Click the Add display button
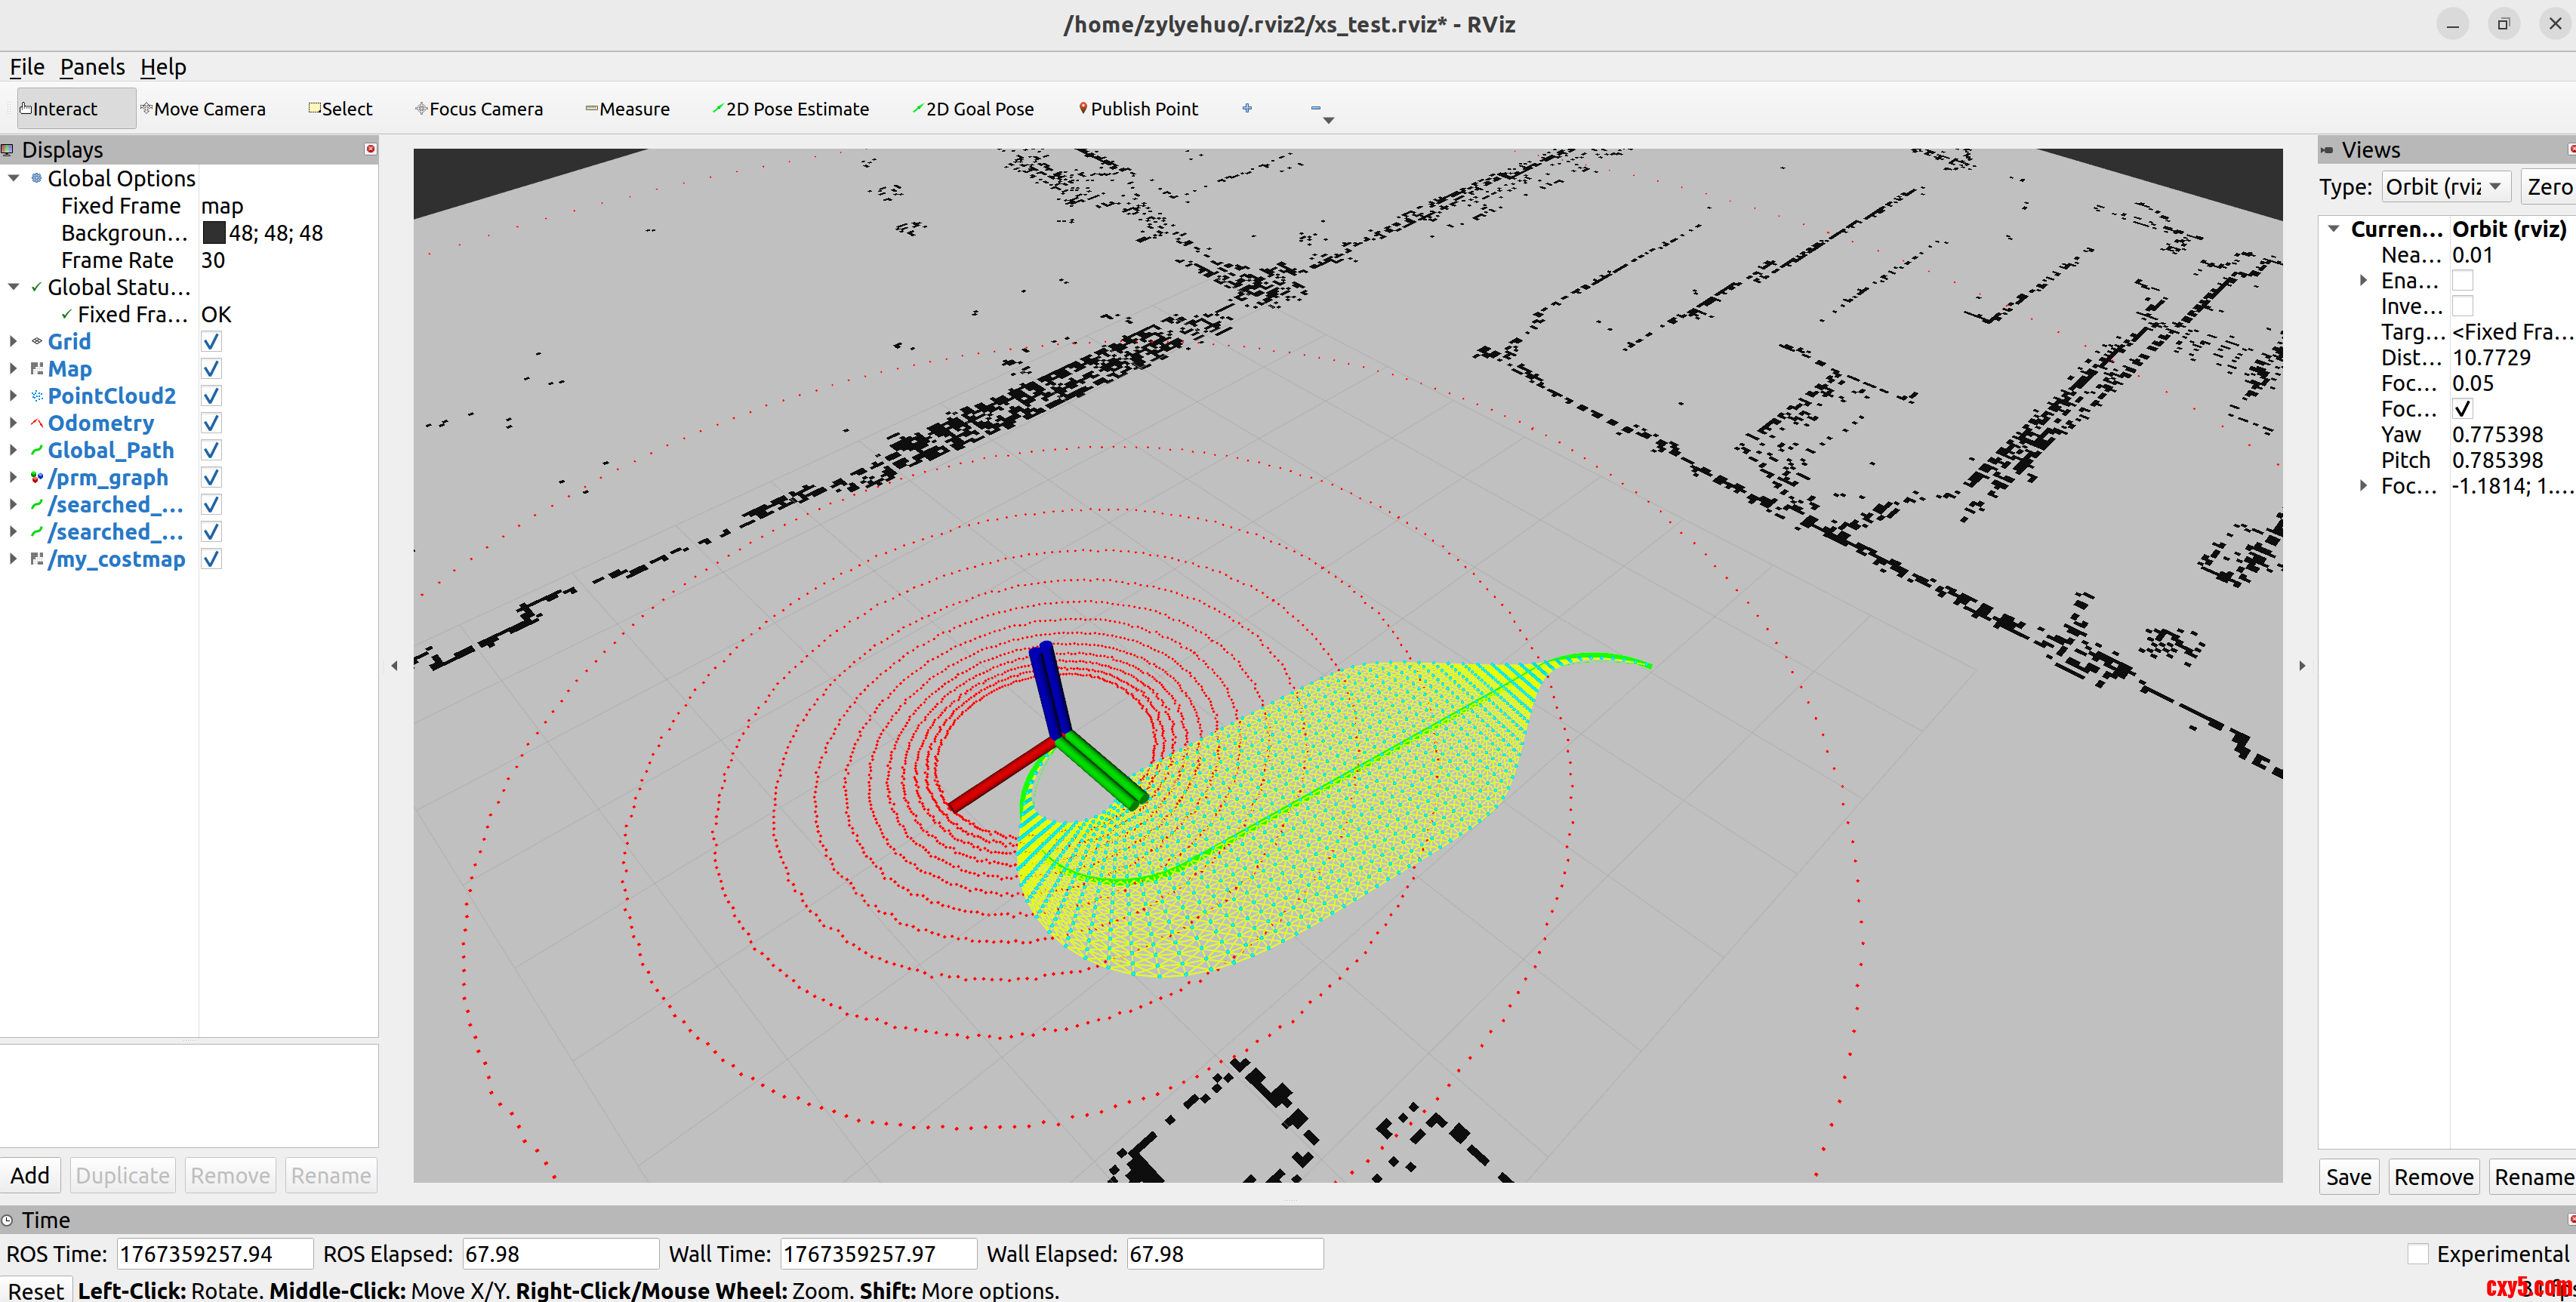Image resolution: width=2576 pixels, height=1302 pixels. [30, 1175]
